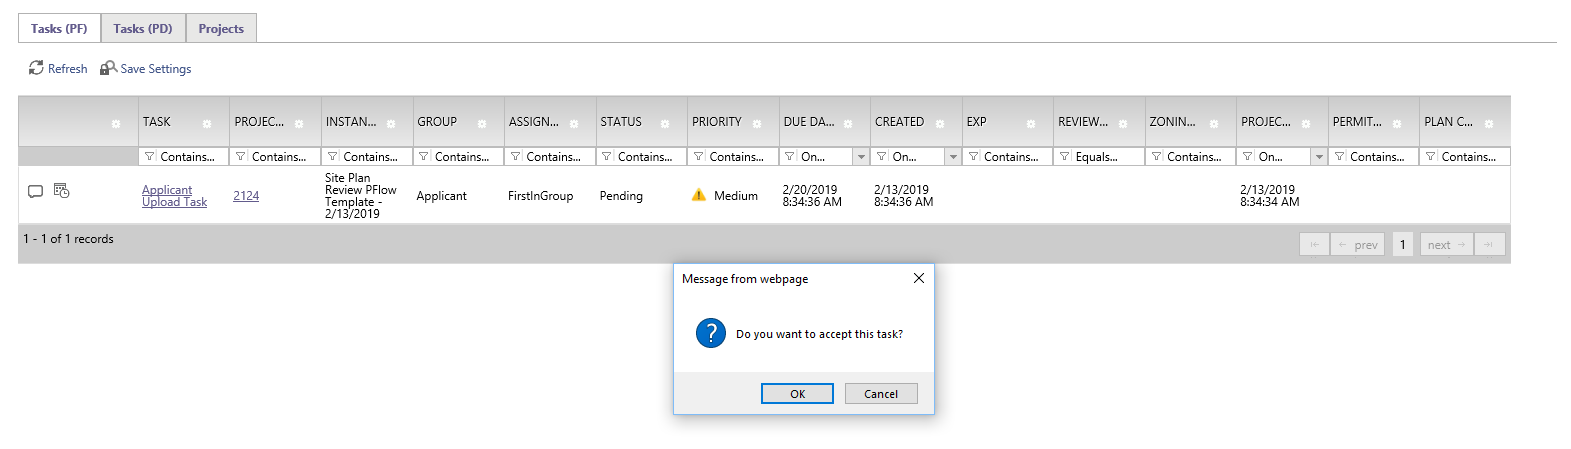Click Save Settings icon
The image size is (1571, 449).
pos(108,68)
